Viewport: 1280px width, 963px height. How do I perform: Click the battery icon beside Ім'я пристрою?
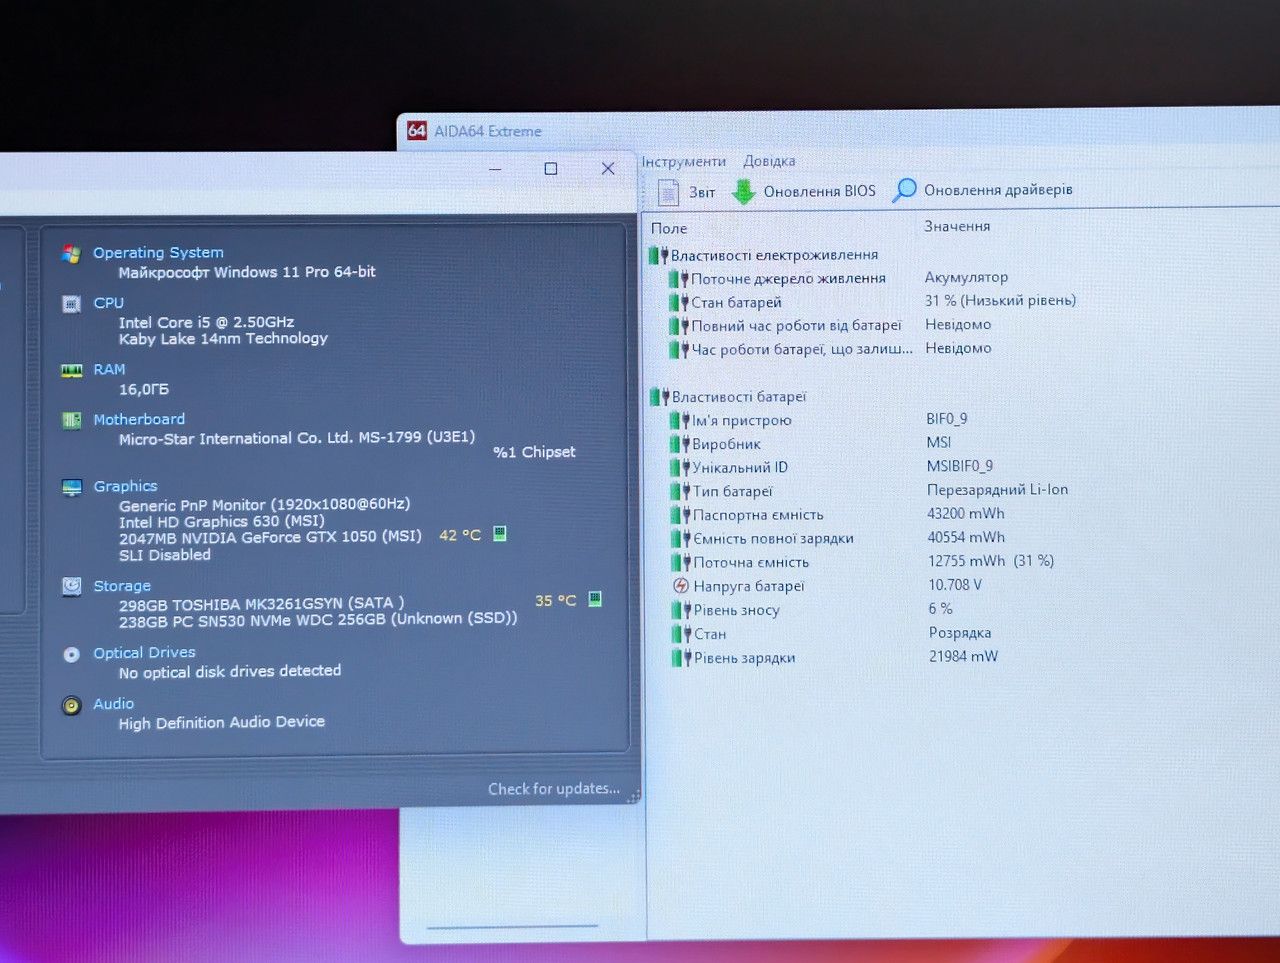click(681, 420)
